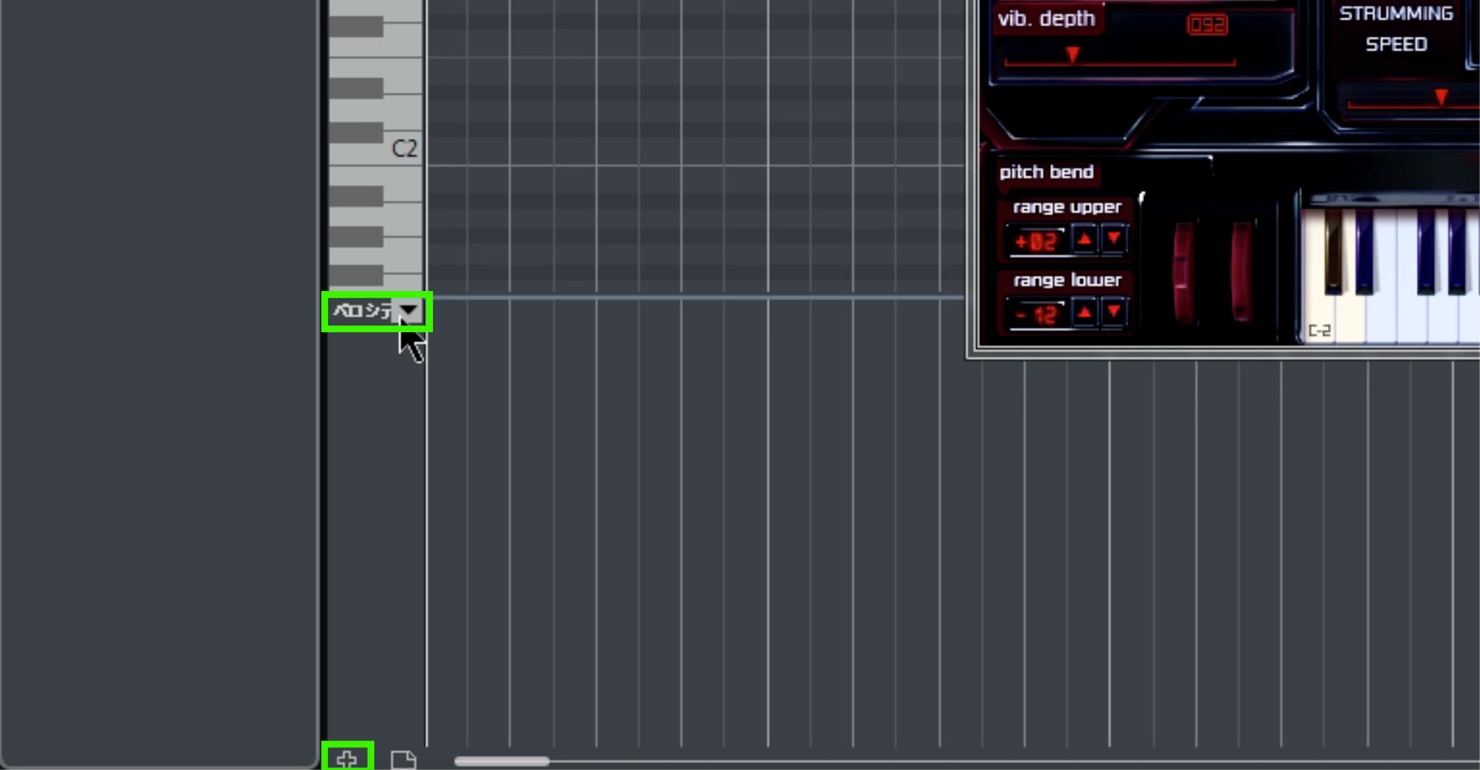The width and height of the screenshot is (1480, 770).
Task: Click the vib. depth value 092 display
Action: 1207,25
